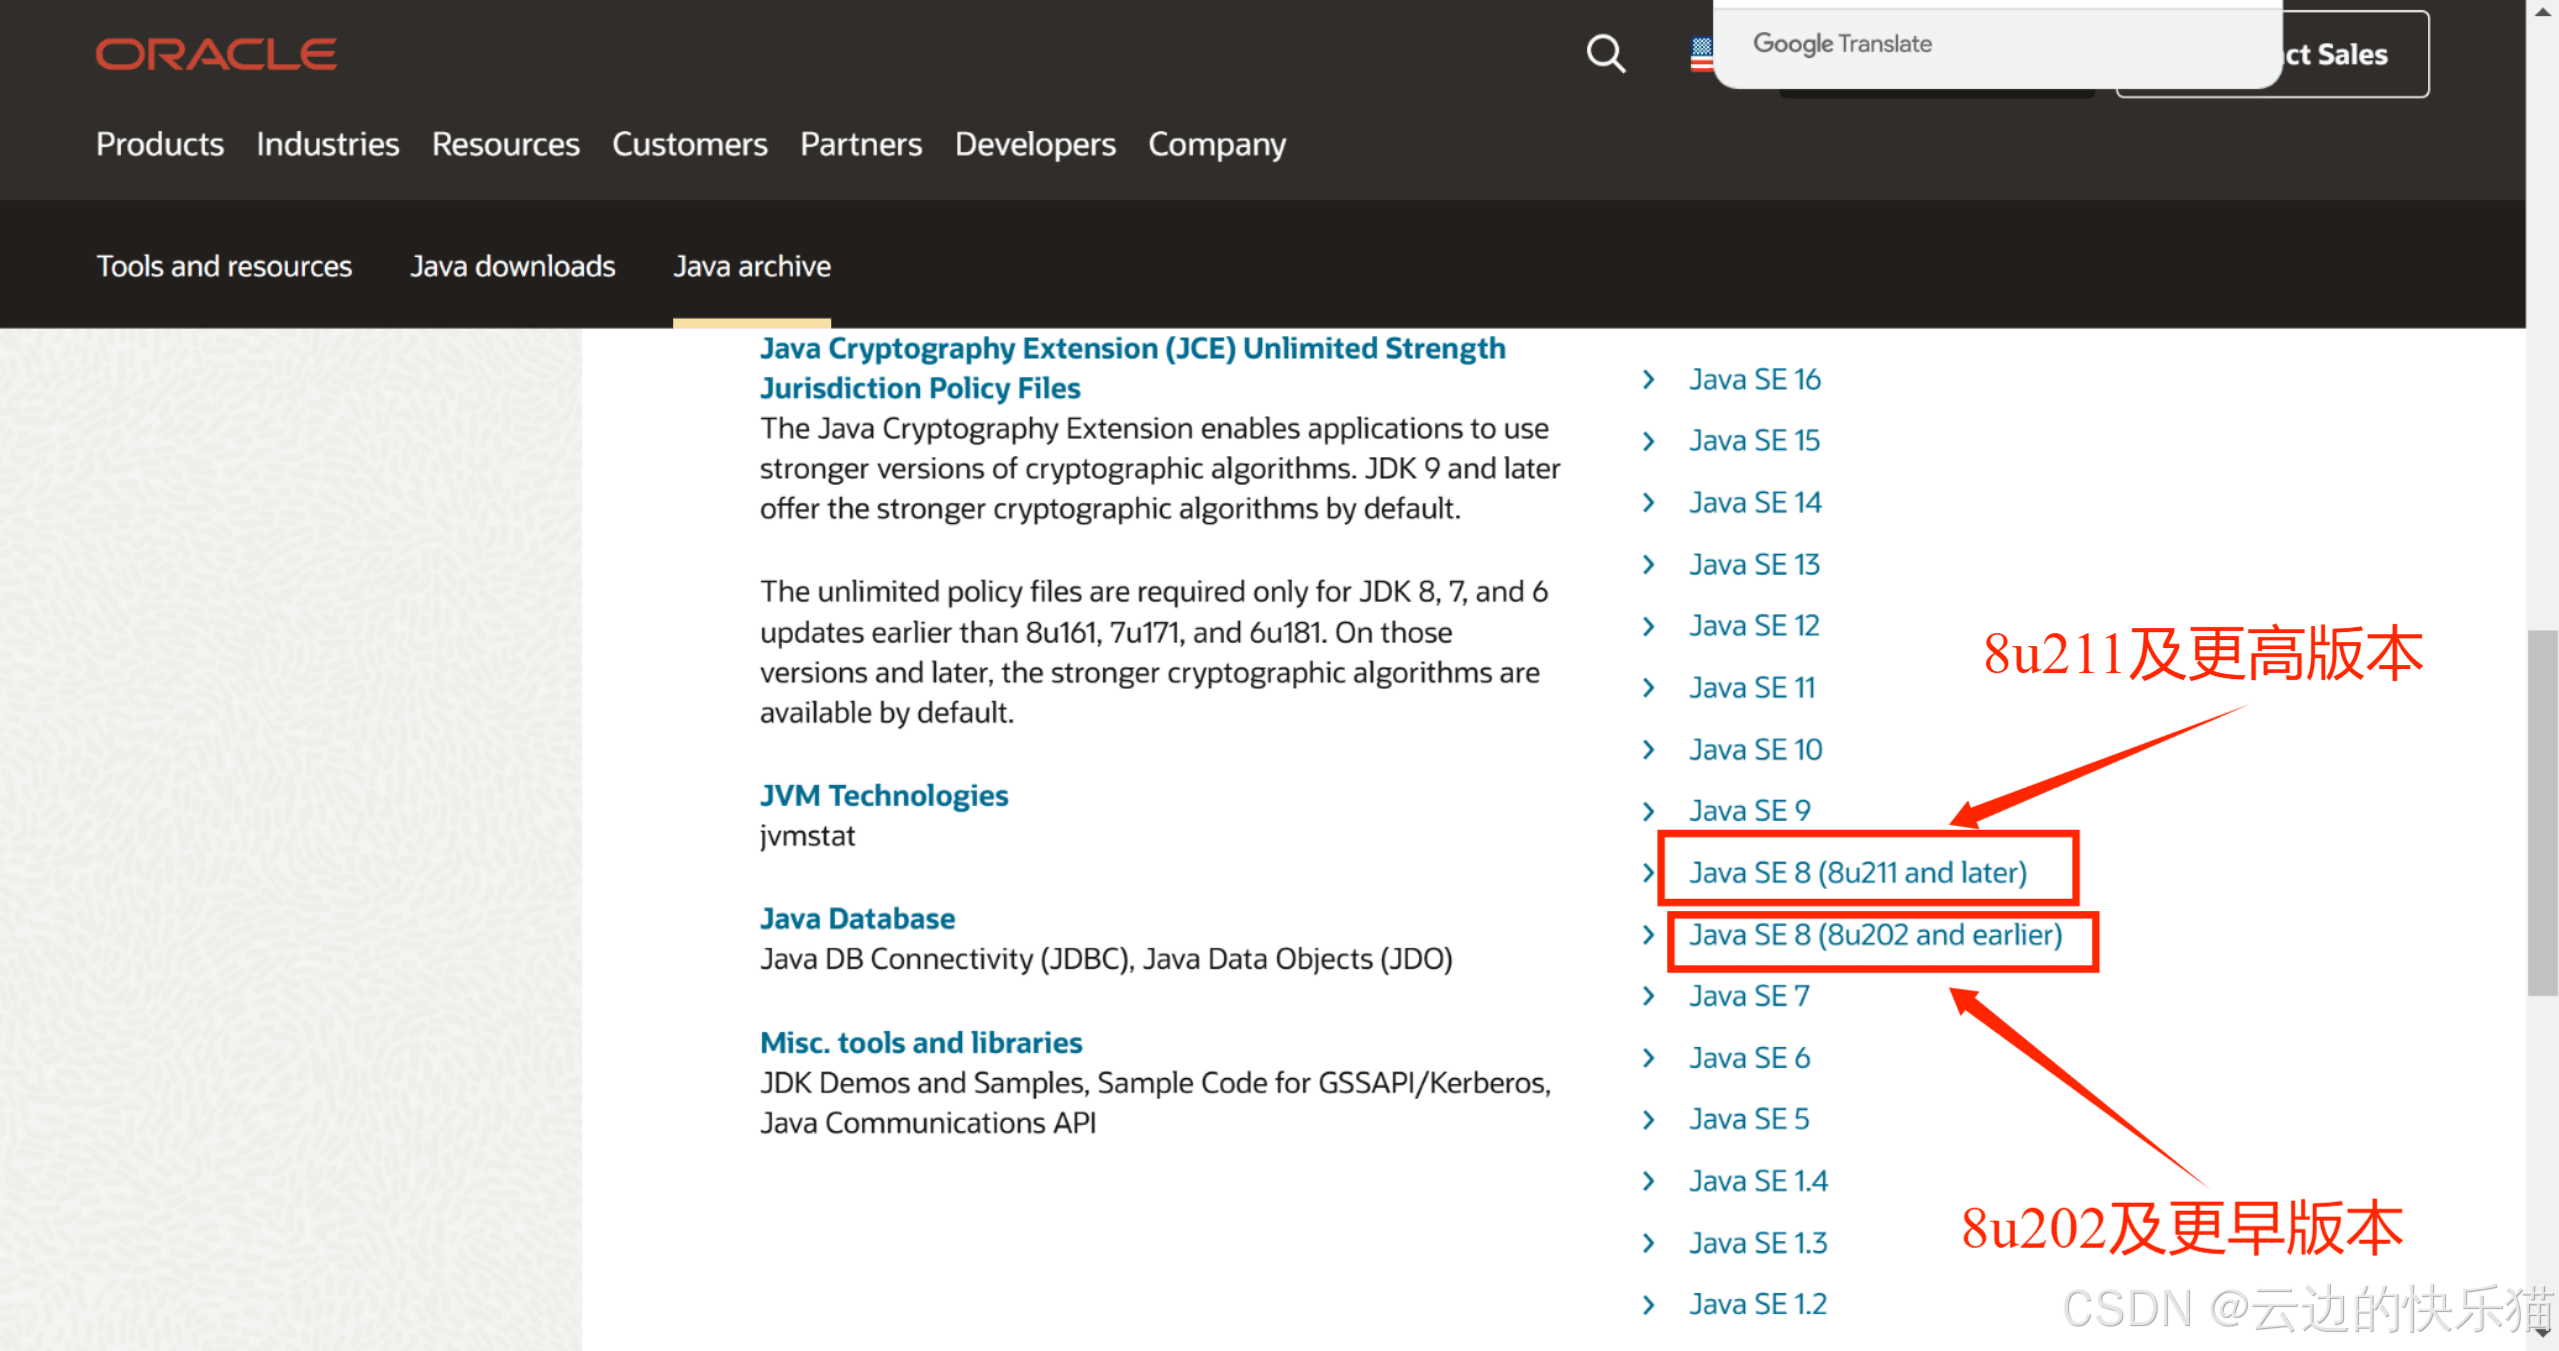Image resolution: width=2559 pixels, height=1351 pixels.
Task: Open the search magnifier icon
Action: click(x=1605, y=53)
